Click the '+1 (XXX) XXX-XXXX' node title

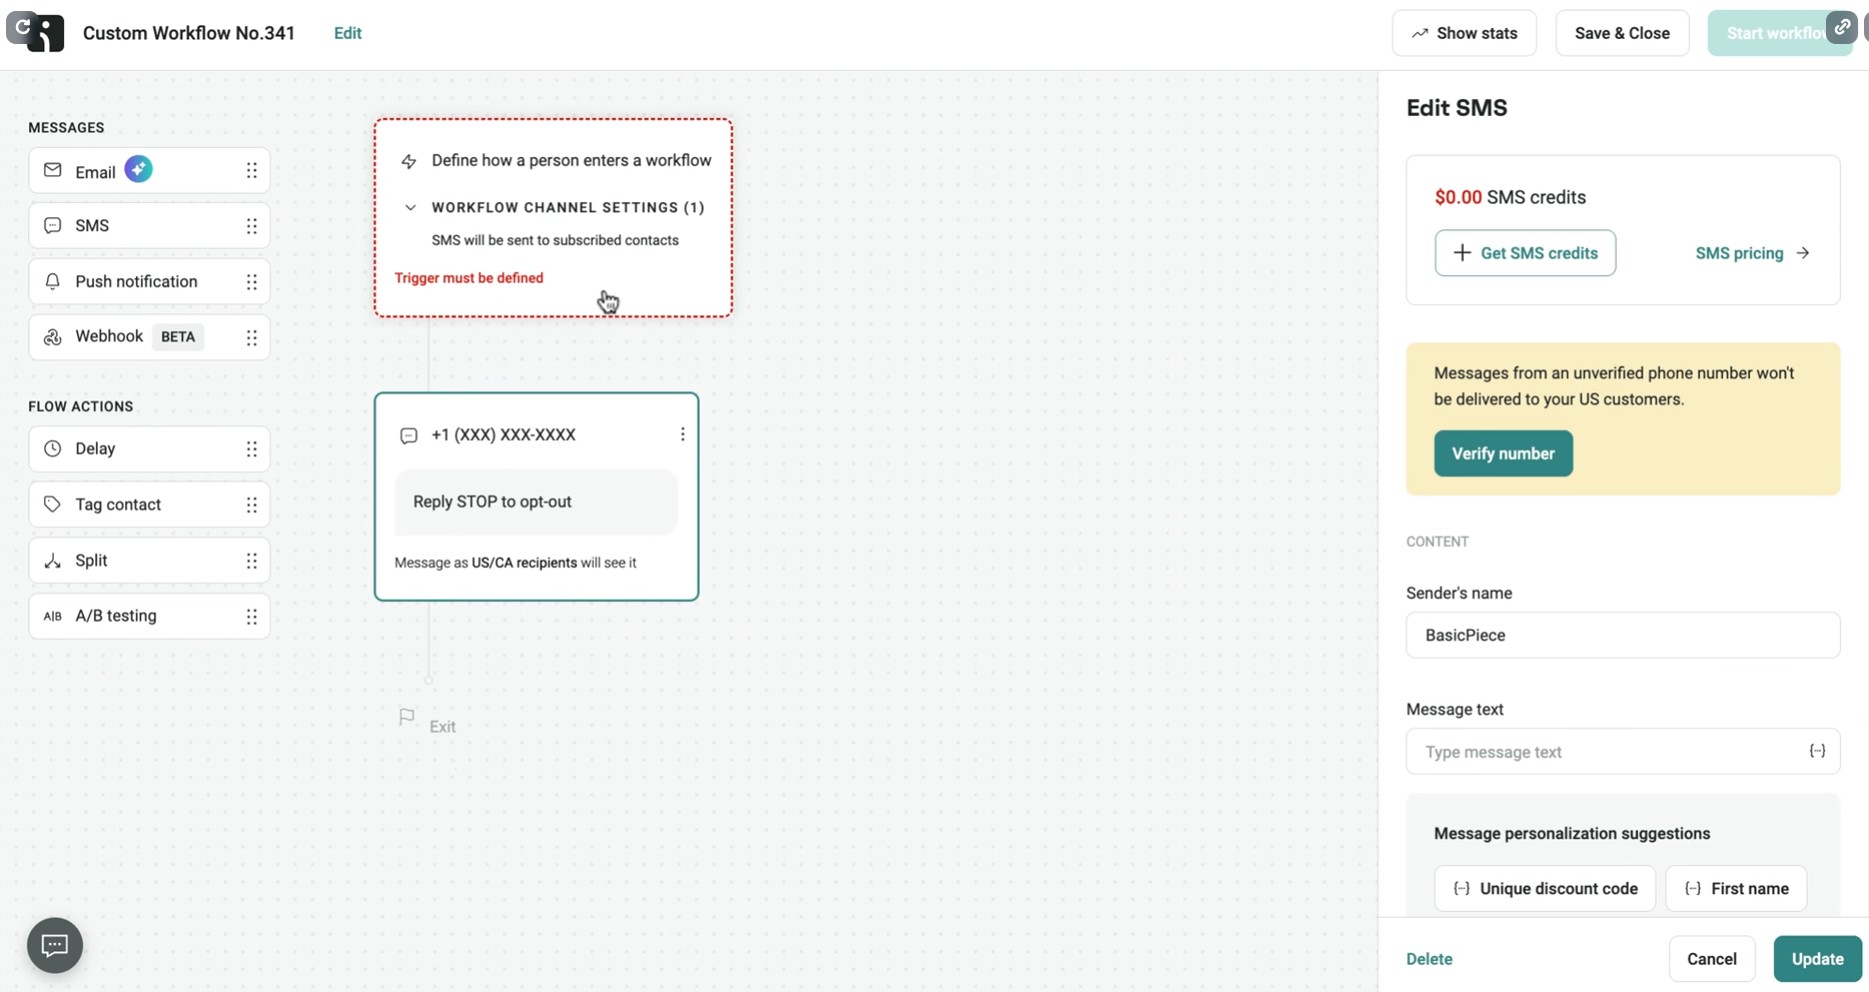tap(503, 435)
